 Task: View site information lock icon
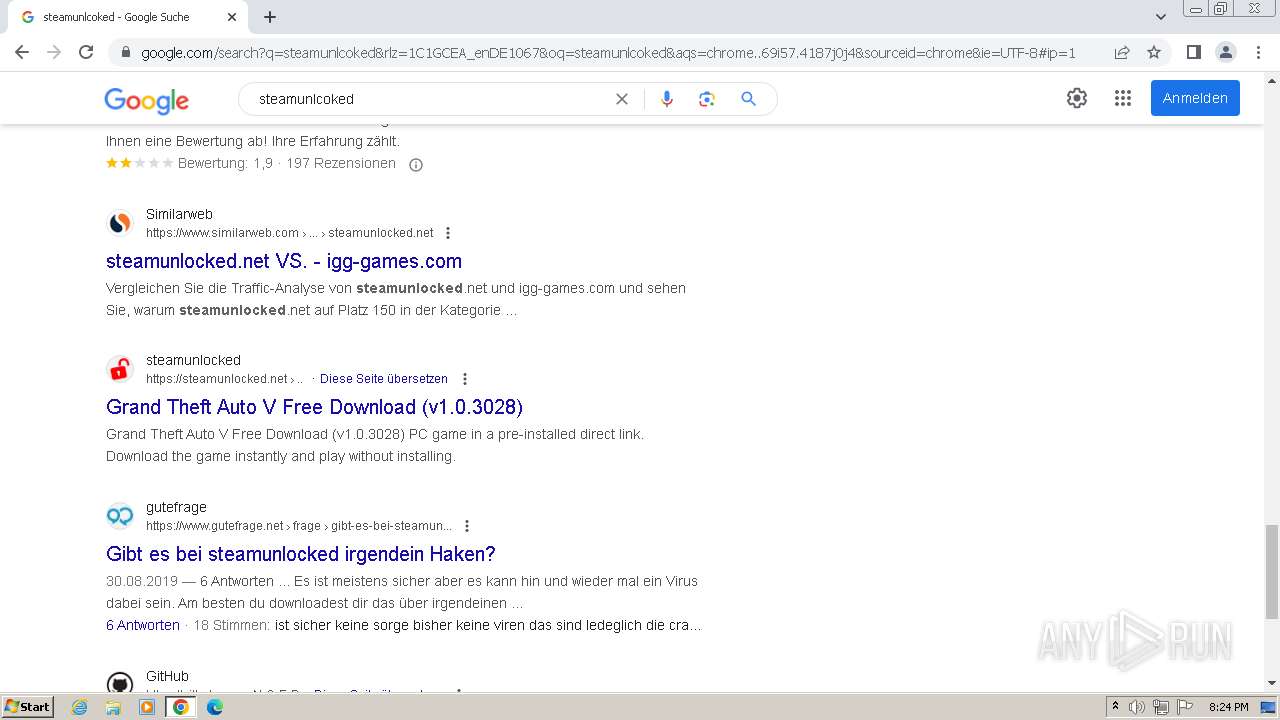pos(126,53)
